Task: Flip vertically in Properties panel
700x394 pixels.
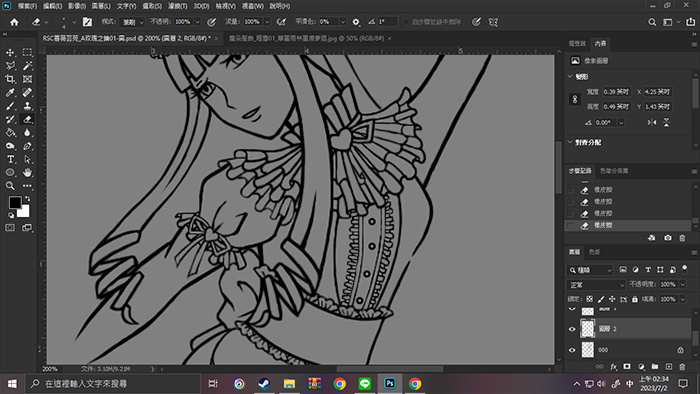Action: [667, 122]
